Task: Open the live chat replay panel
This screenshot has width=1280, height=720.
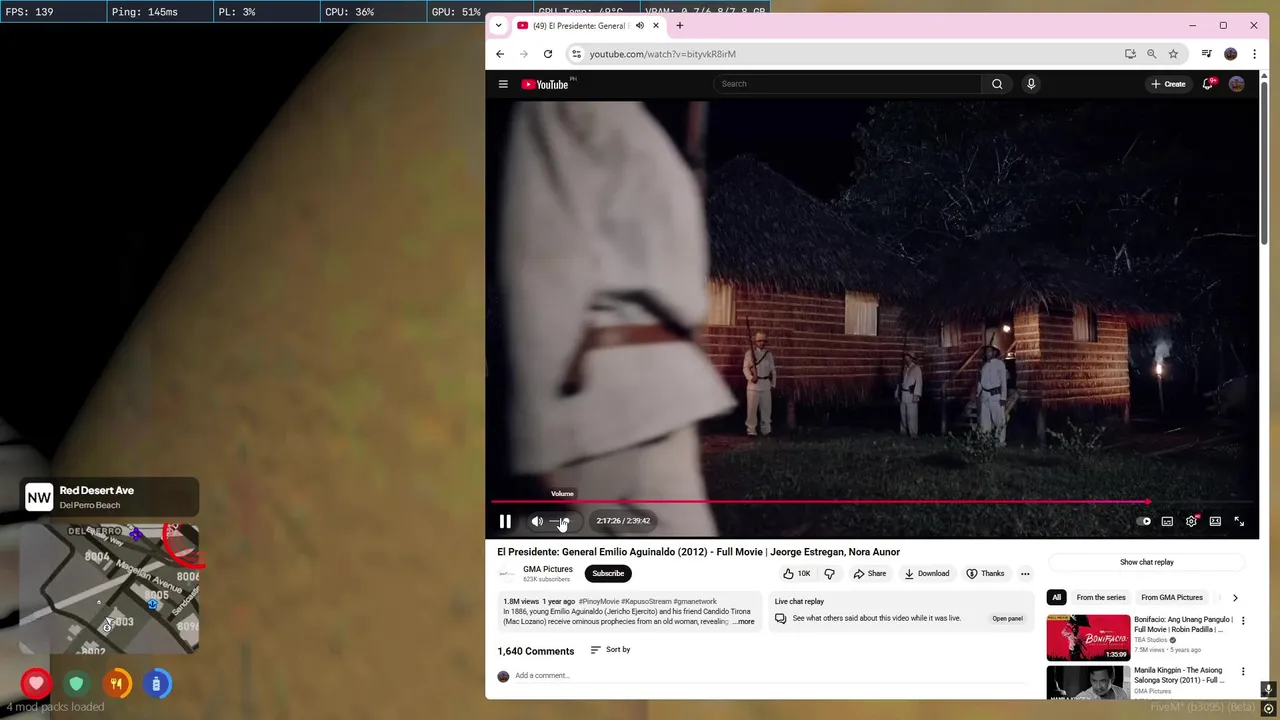Action: pyautogui.click(x=1007, y=619)
